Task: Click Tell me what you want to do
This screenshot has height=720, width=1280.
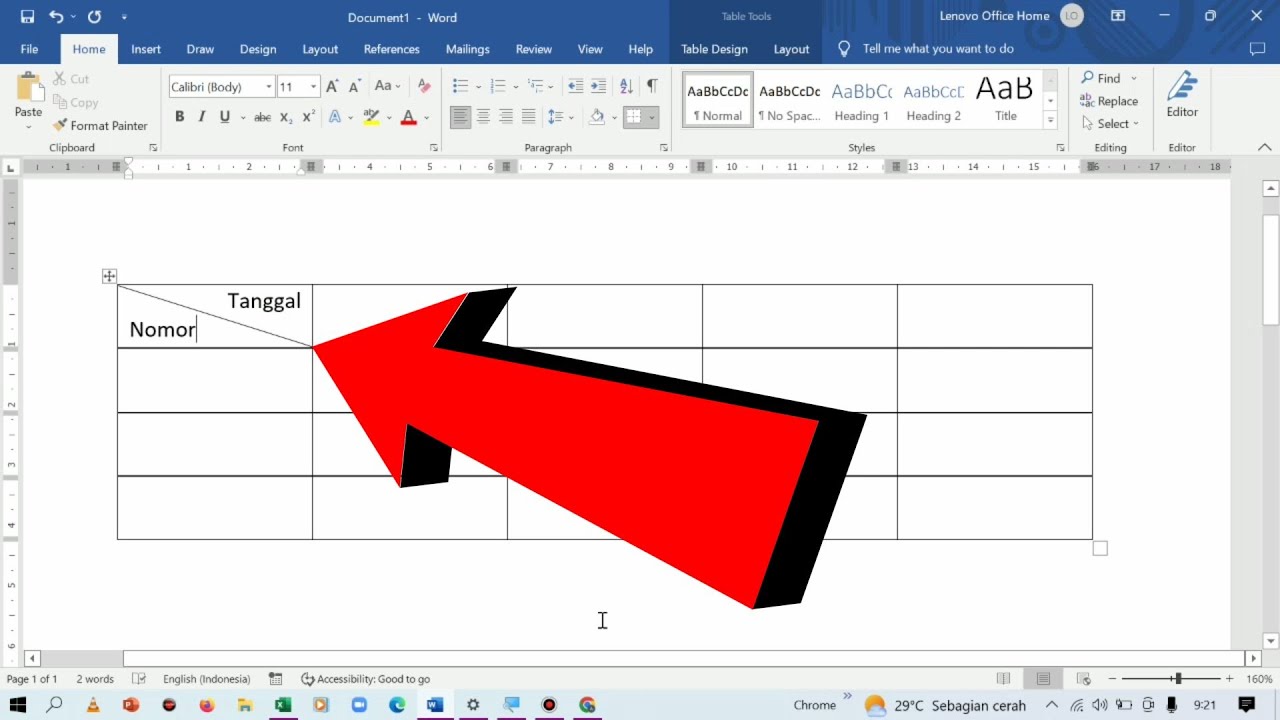Action: pyautogui.click(x=938, y=49)
